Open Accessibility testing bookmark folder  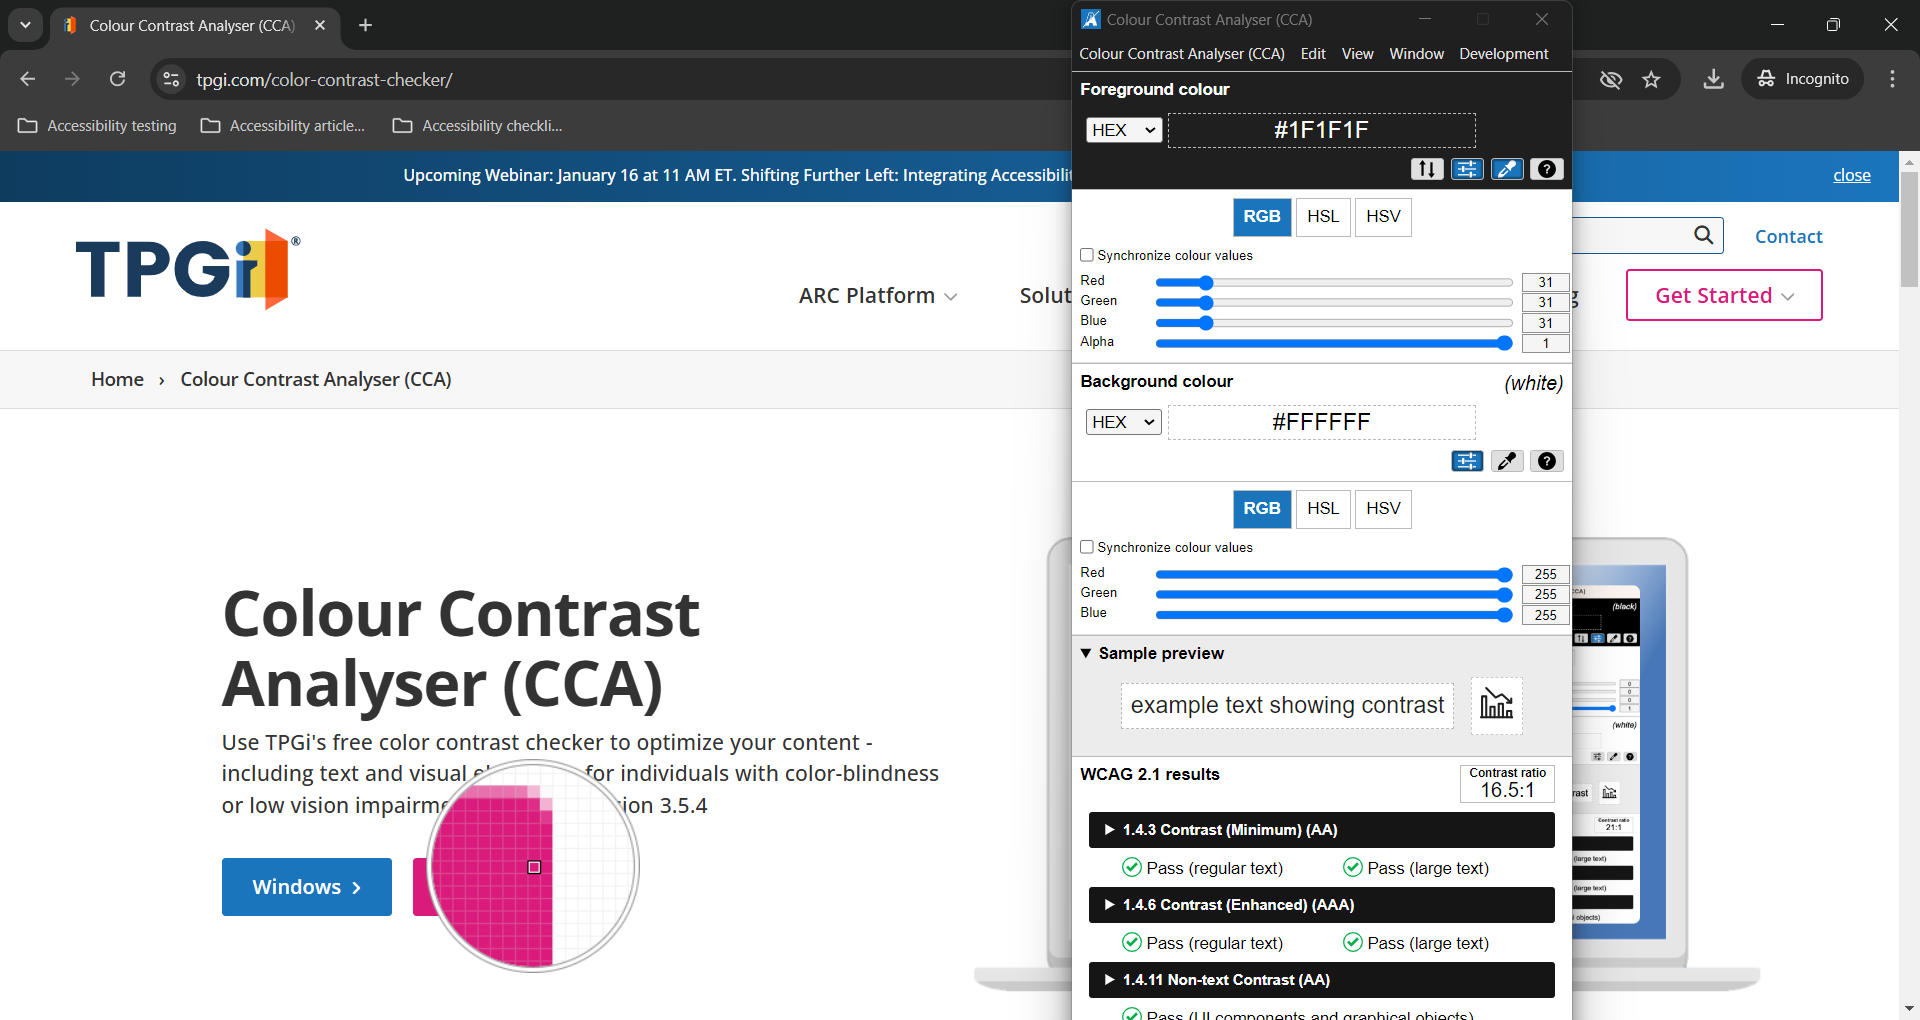point(98,126)
